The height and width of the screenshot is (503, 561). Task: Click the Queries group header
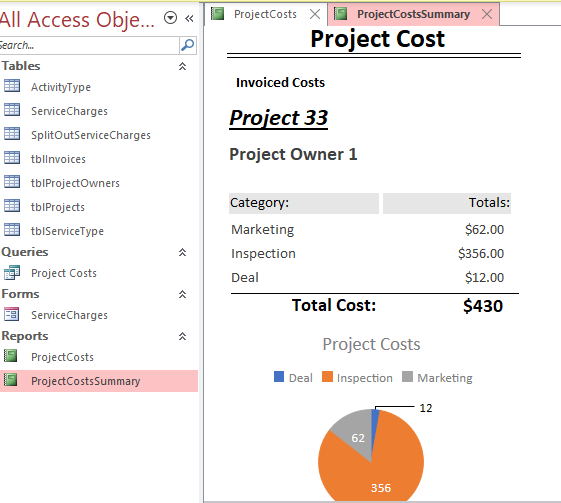[x=25, y=252]
